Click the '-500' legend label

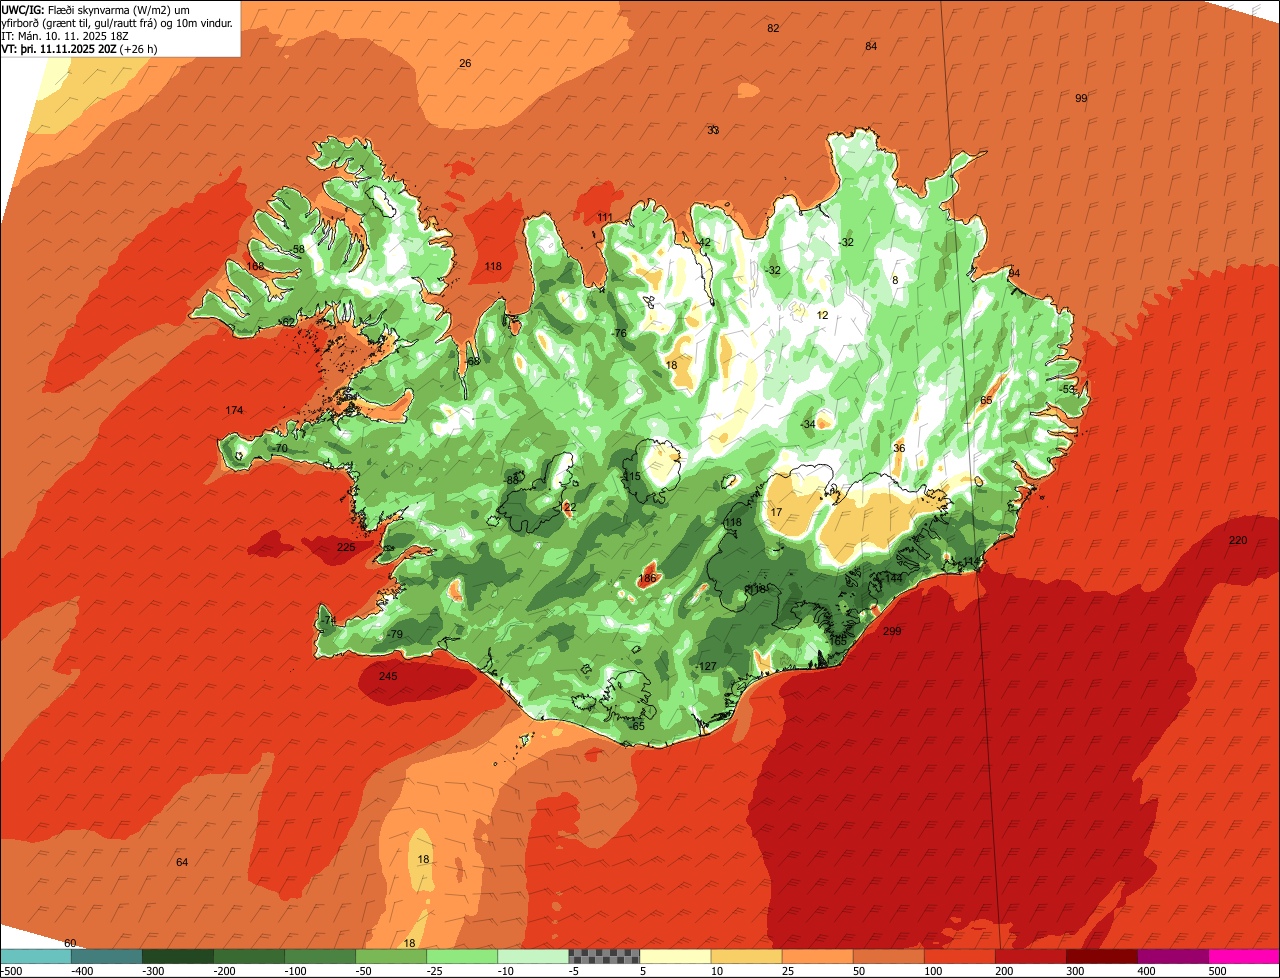point(12,971)
